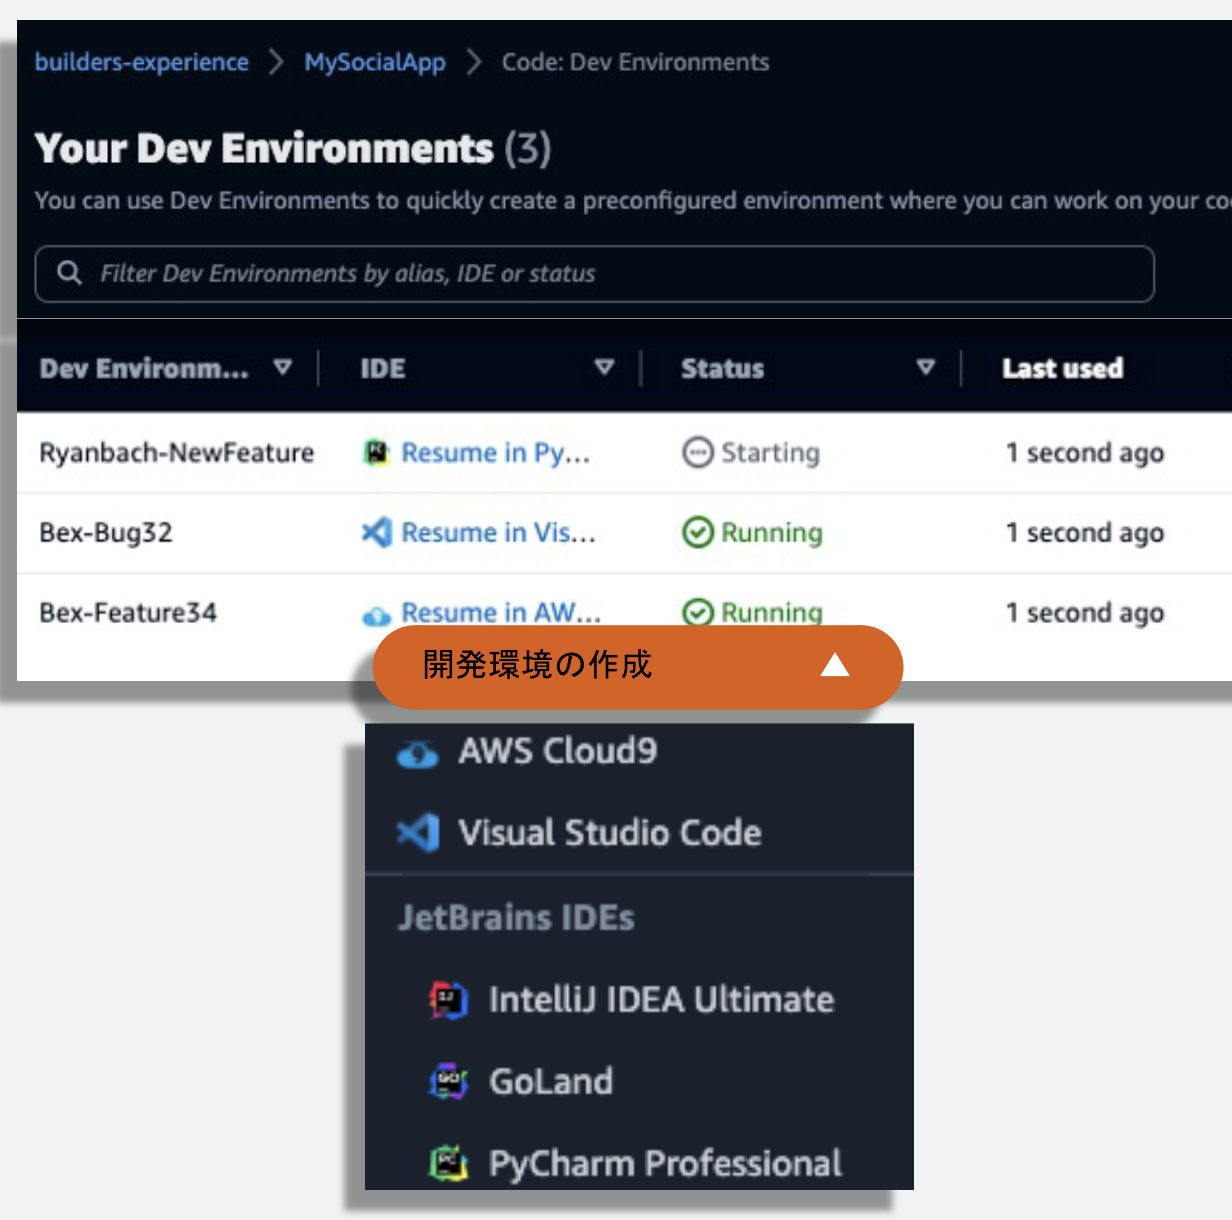
Task: Click the search magnifier icon in the filter bar
Action: 69,273
